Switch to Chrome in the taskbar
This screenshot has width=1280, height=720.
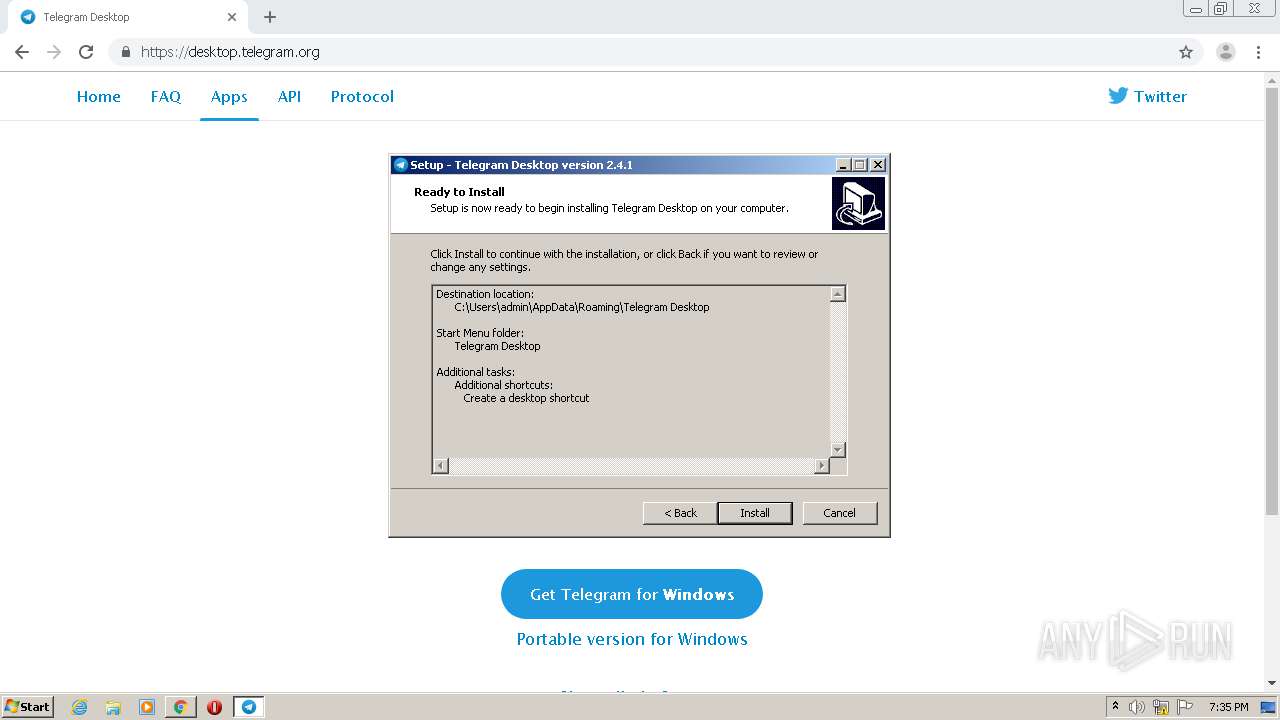(180, 707)
